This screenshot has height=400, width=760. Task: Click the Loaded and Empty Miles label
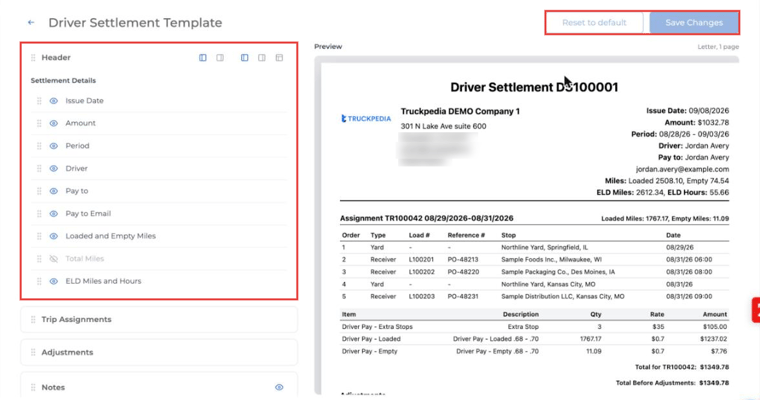click(x=111, y=236)
